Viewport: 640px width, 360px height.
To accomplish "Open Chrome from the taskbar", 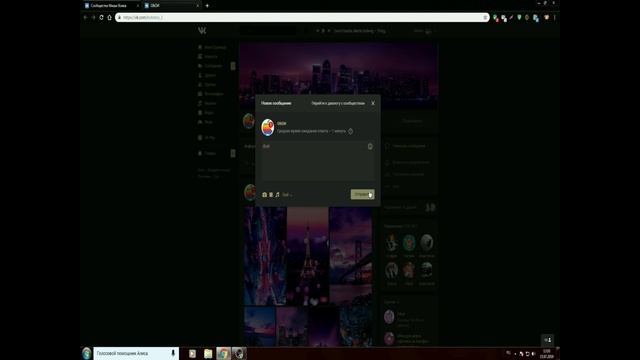I will [223, 353].
